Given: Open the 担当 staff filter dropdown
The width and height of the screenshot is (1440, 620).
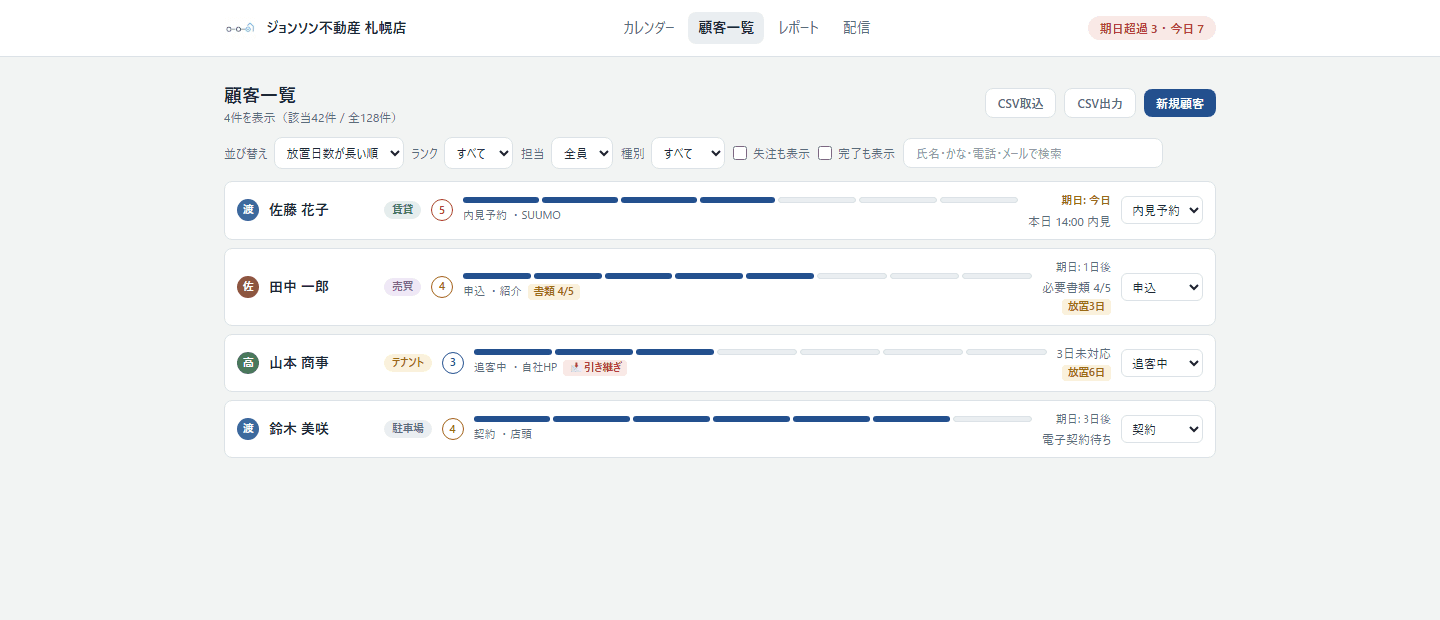Looking at the screenshot, I should pyautogui.click(x=582, y=153).
